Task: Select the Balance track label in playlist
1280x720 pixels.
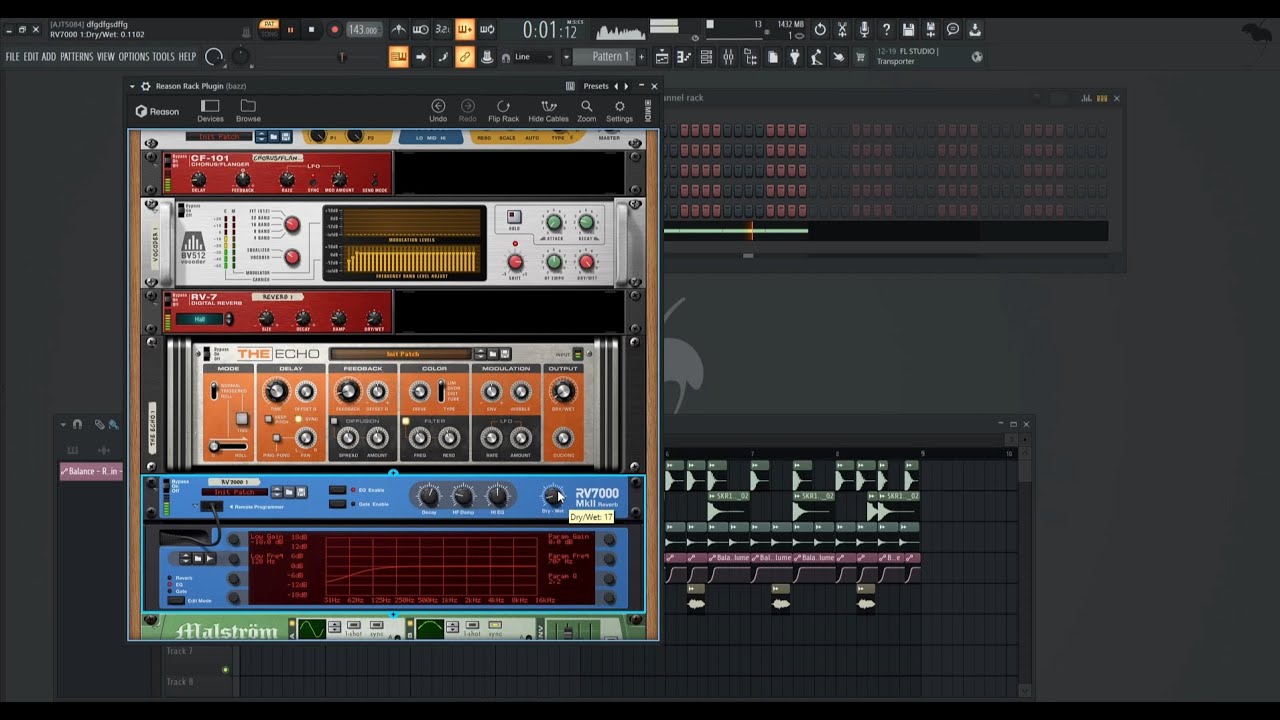Action: tap(91, 471)
